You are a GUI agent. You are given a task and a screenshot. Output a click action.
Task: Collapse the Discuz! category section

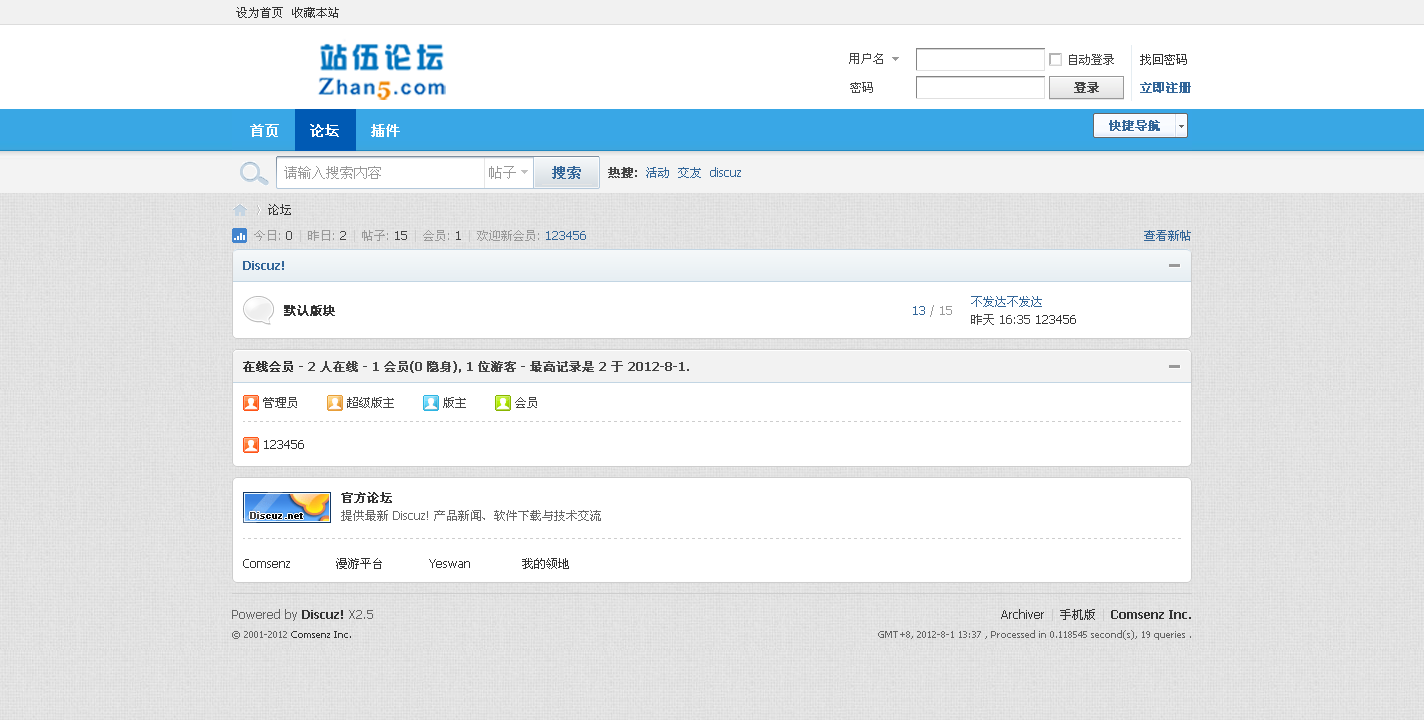(1174, 265)
